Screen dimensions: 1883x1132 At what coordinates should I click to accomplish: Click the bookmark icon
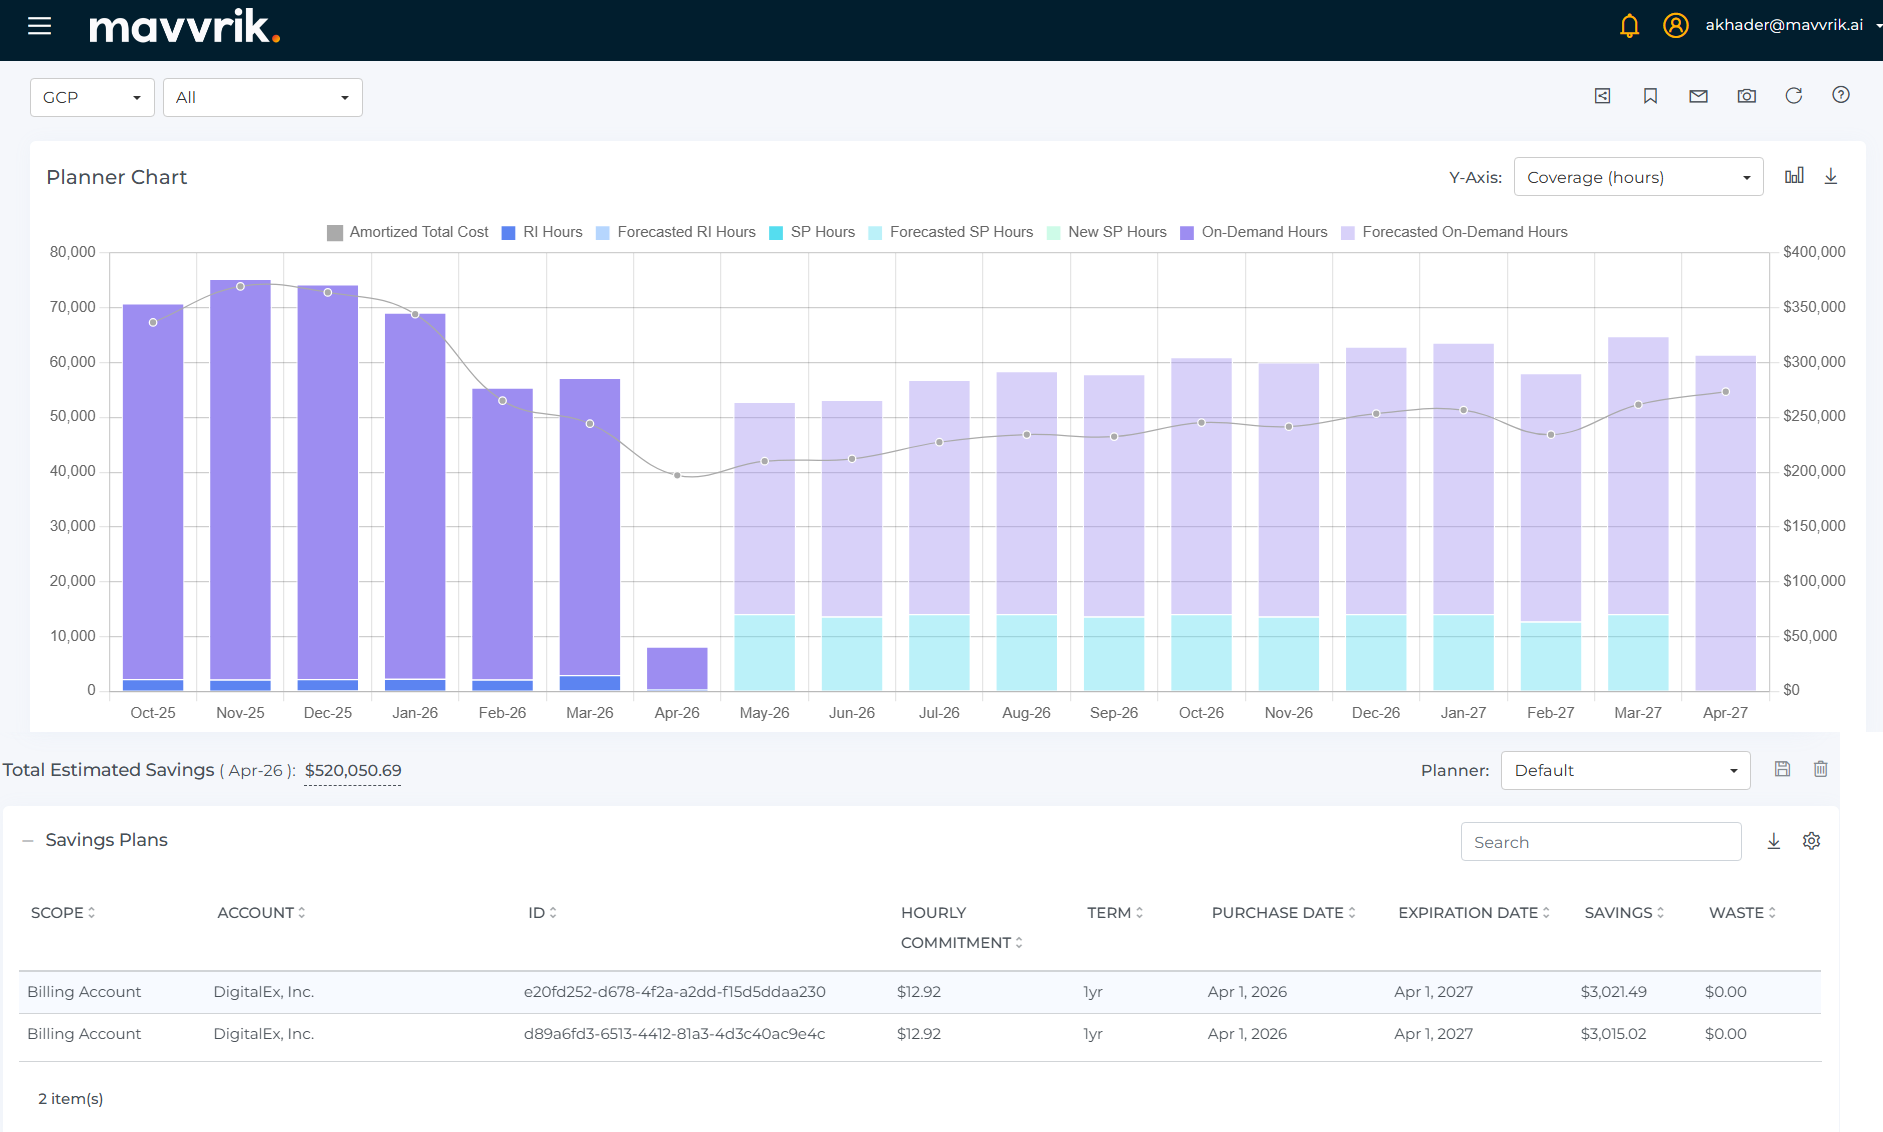click(1650, 96)
